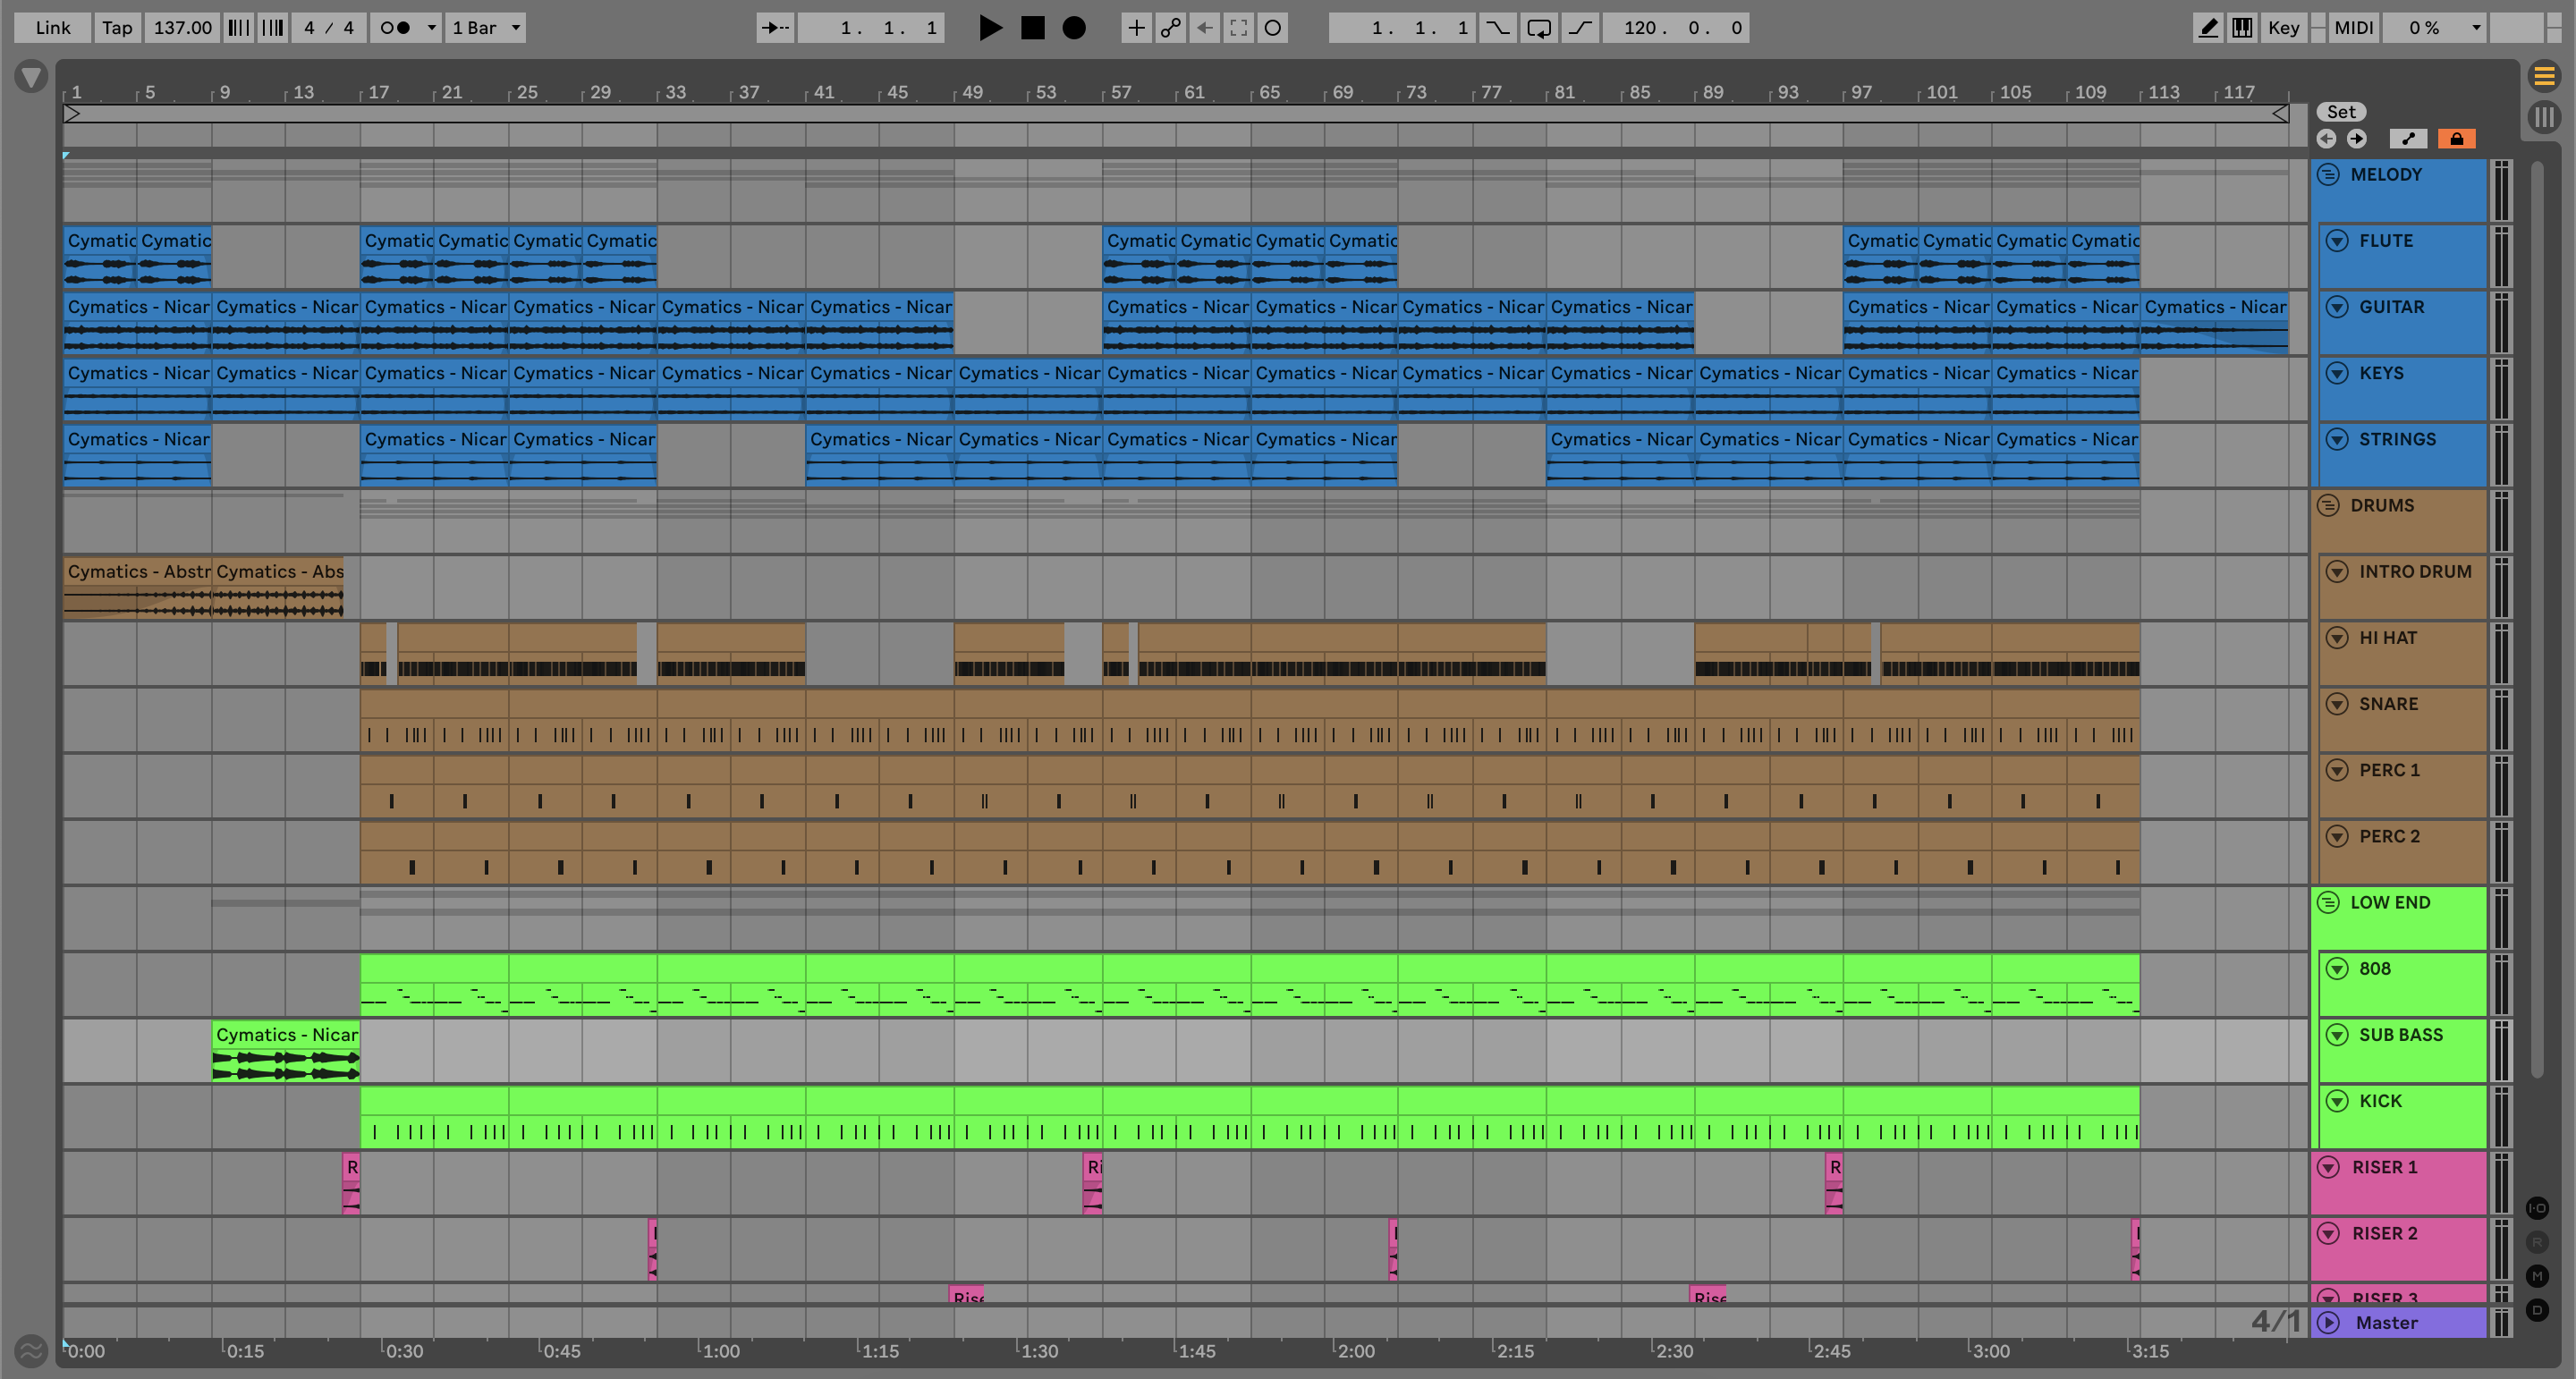The height and width of the screenshot is (1379, 2576).
Task: Select the green Cymatics clip on SUB BASS
Action: [x=286, y=1050]
